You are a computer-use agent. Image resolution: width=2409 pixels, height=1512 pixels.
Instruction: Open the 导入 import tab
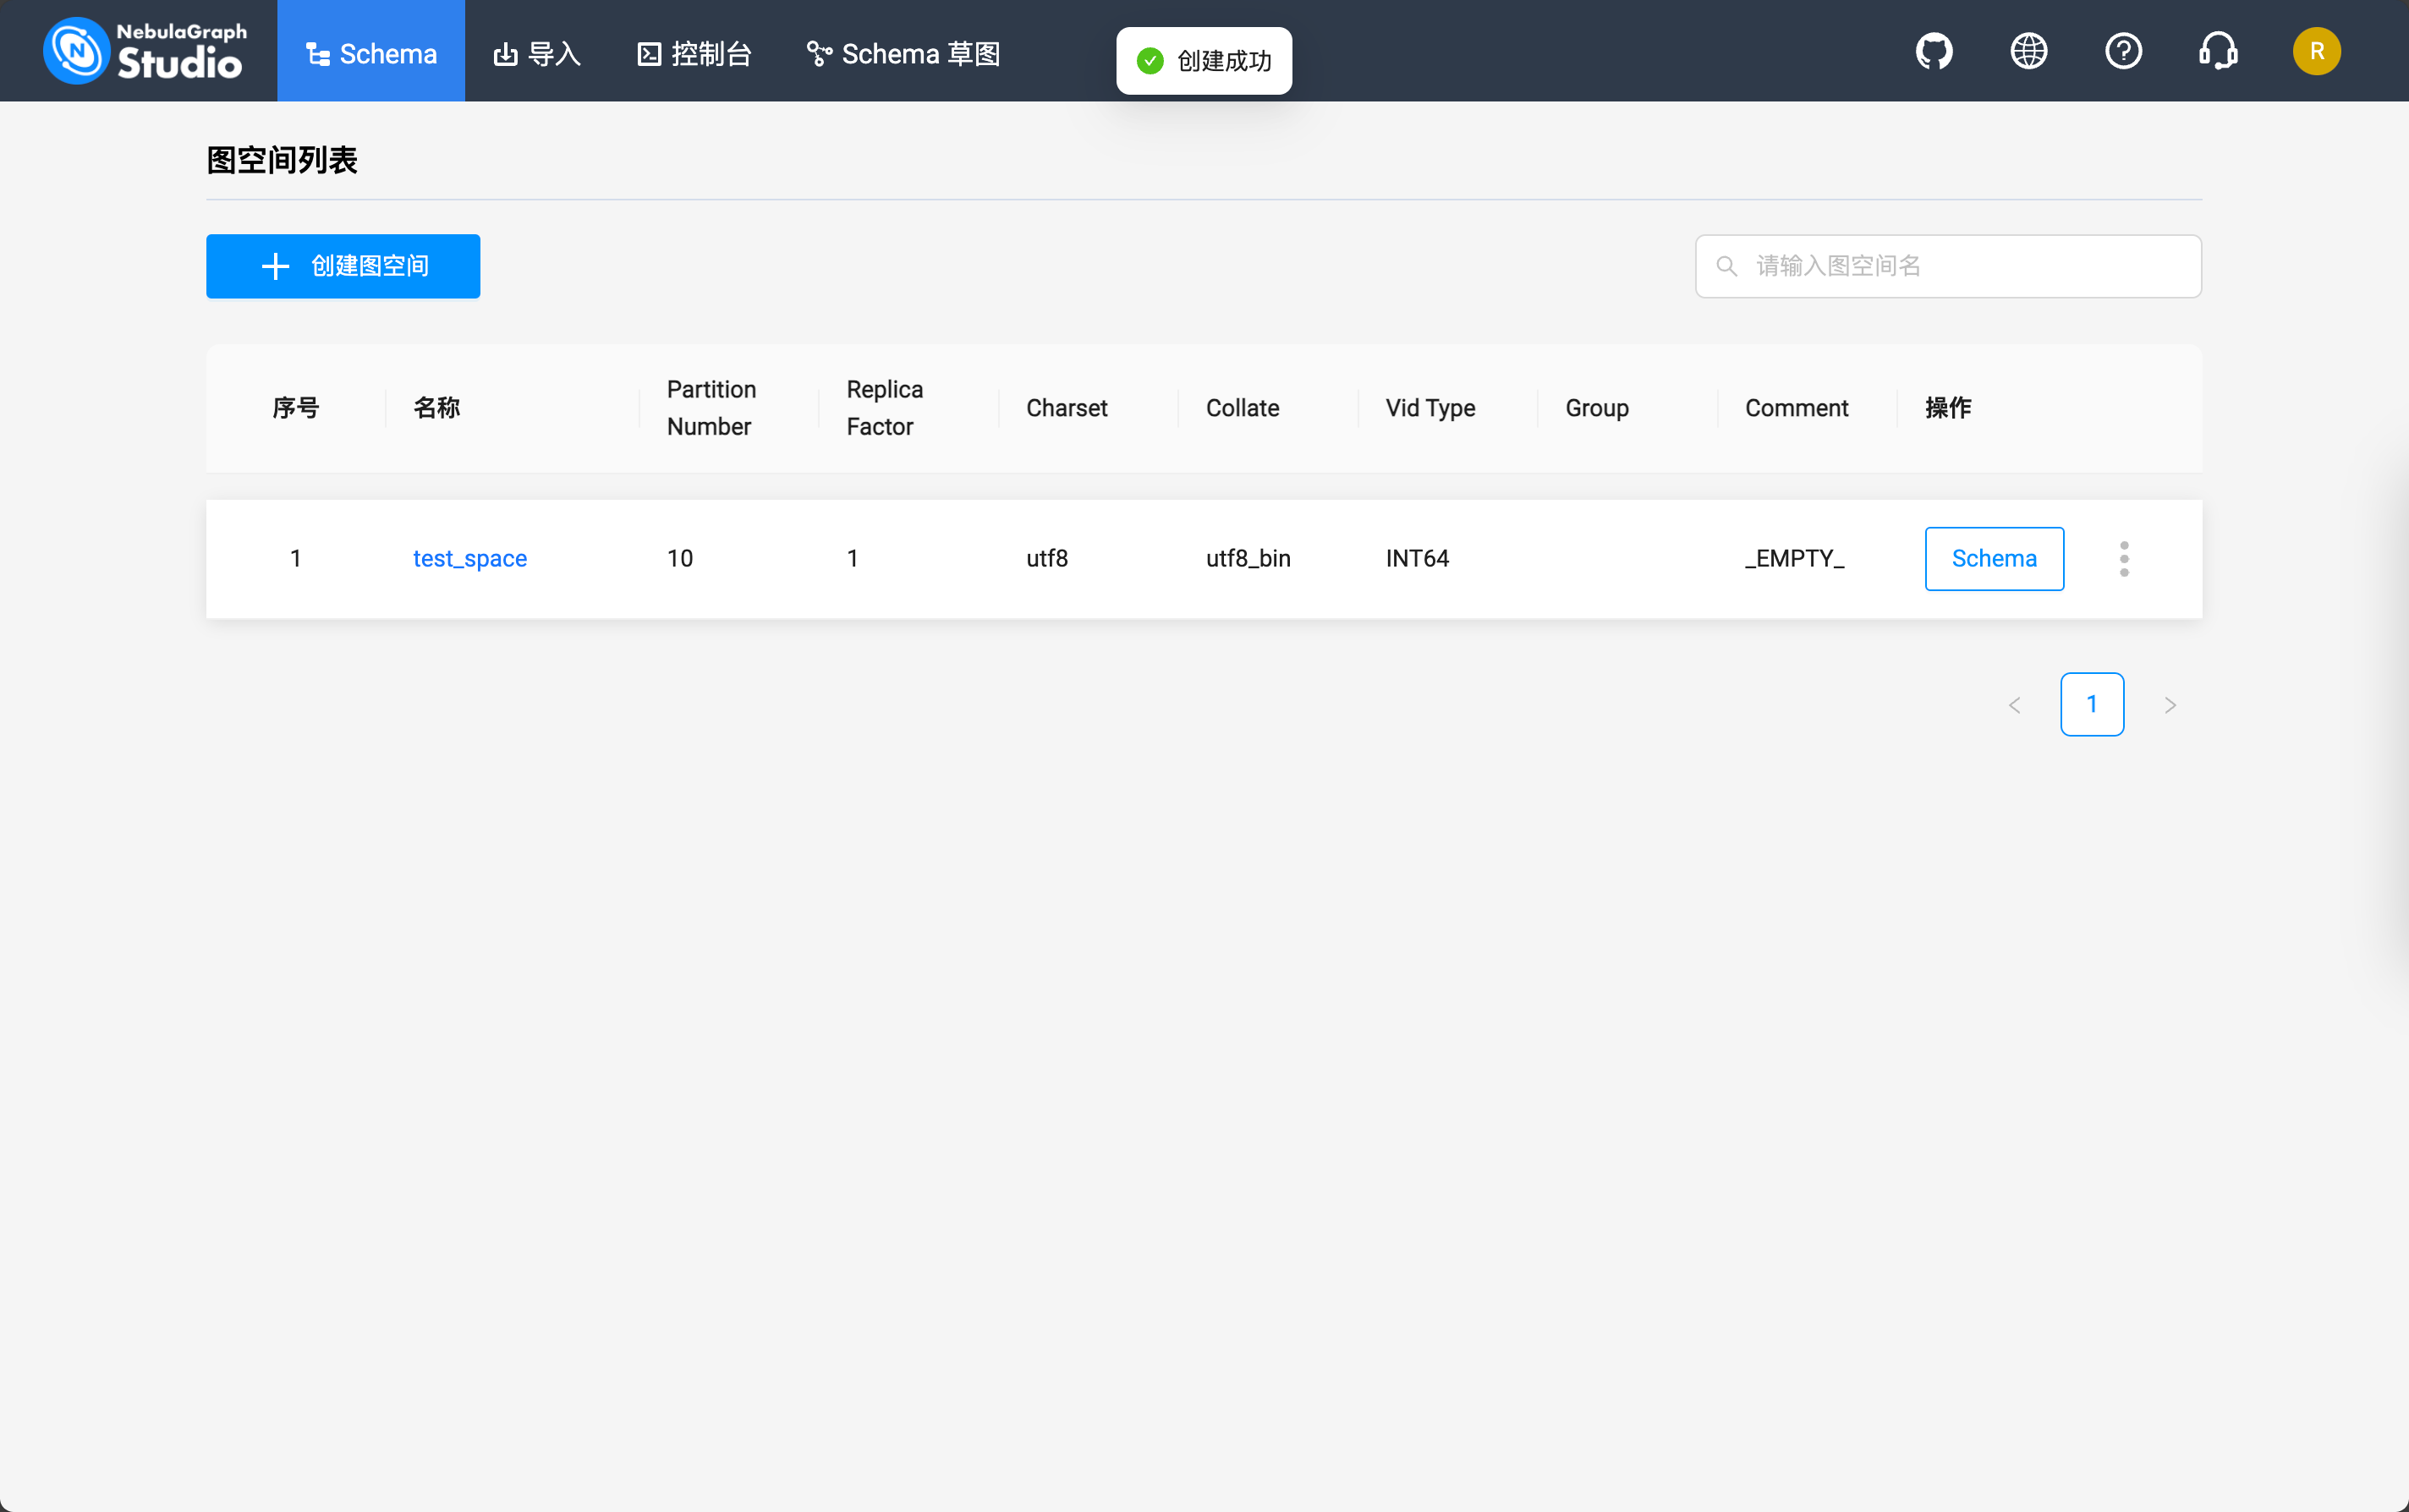click(538, 53)
